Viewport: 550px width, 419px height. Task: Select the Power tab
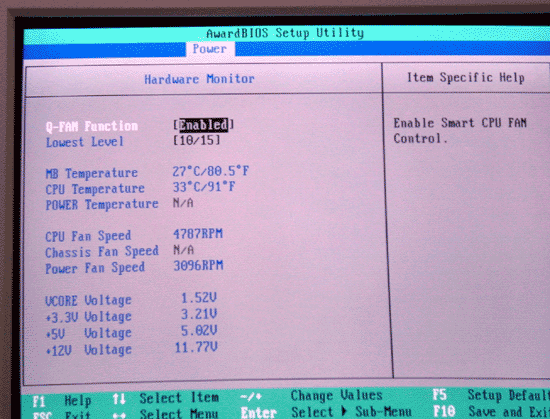coord(210,48)
